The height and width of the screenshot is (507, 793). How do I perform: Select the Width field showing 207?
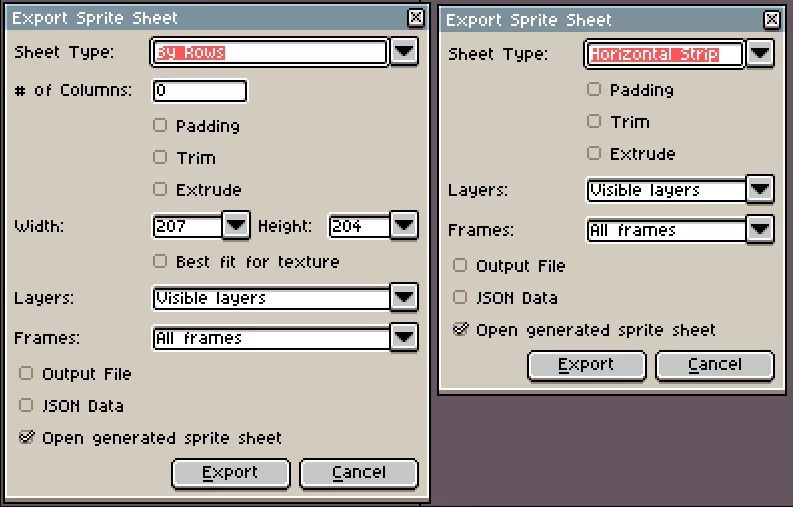click(x=187, y=226)
